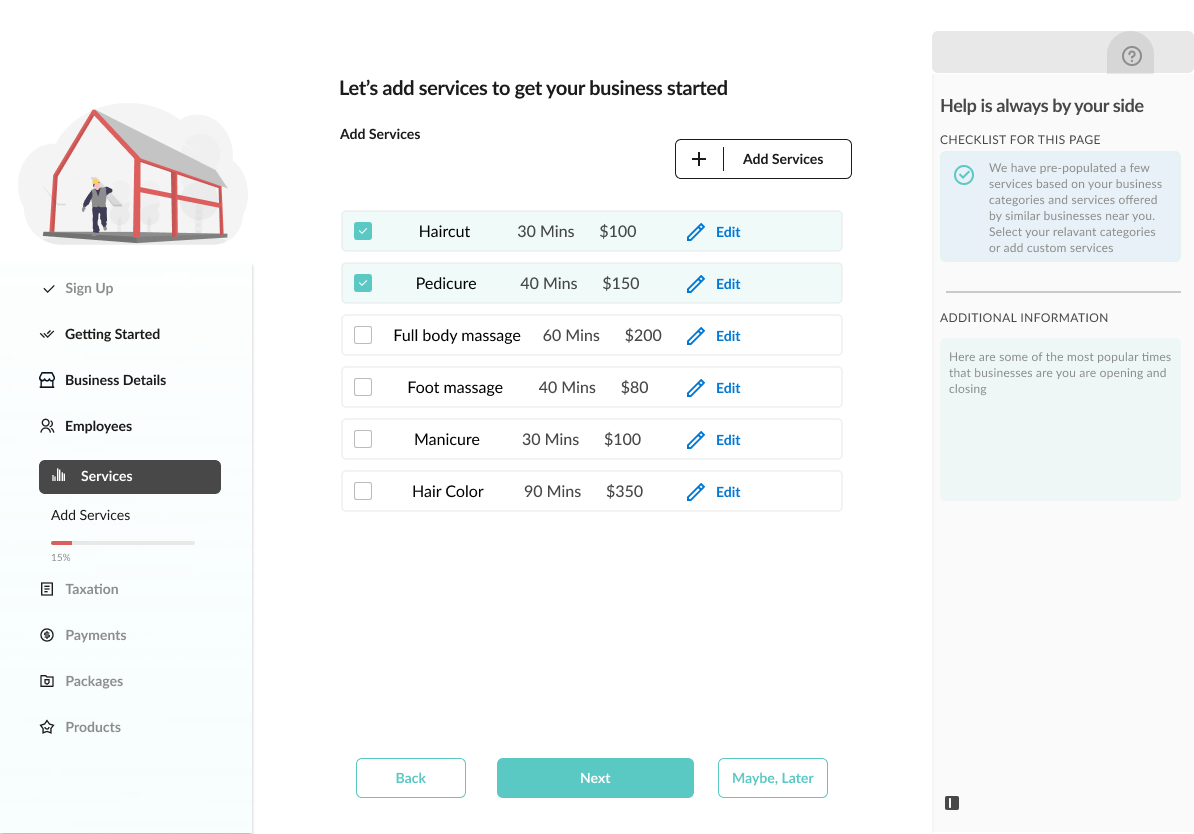Click the 15% progress bar
Image resolution: width=1194 pixels, height=834 pixels.
(x=123, y=543)
